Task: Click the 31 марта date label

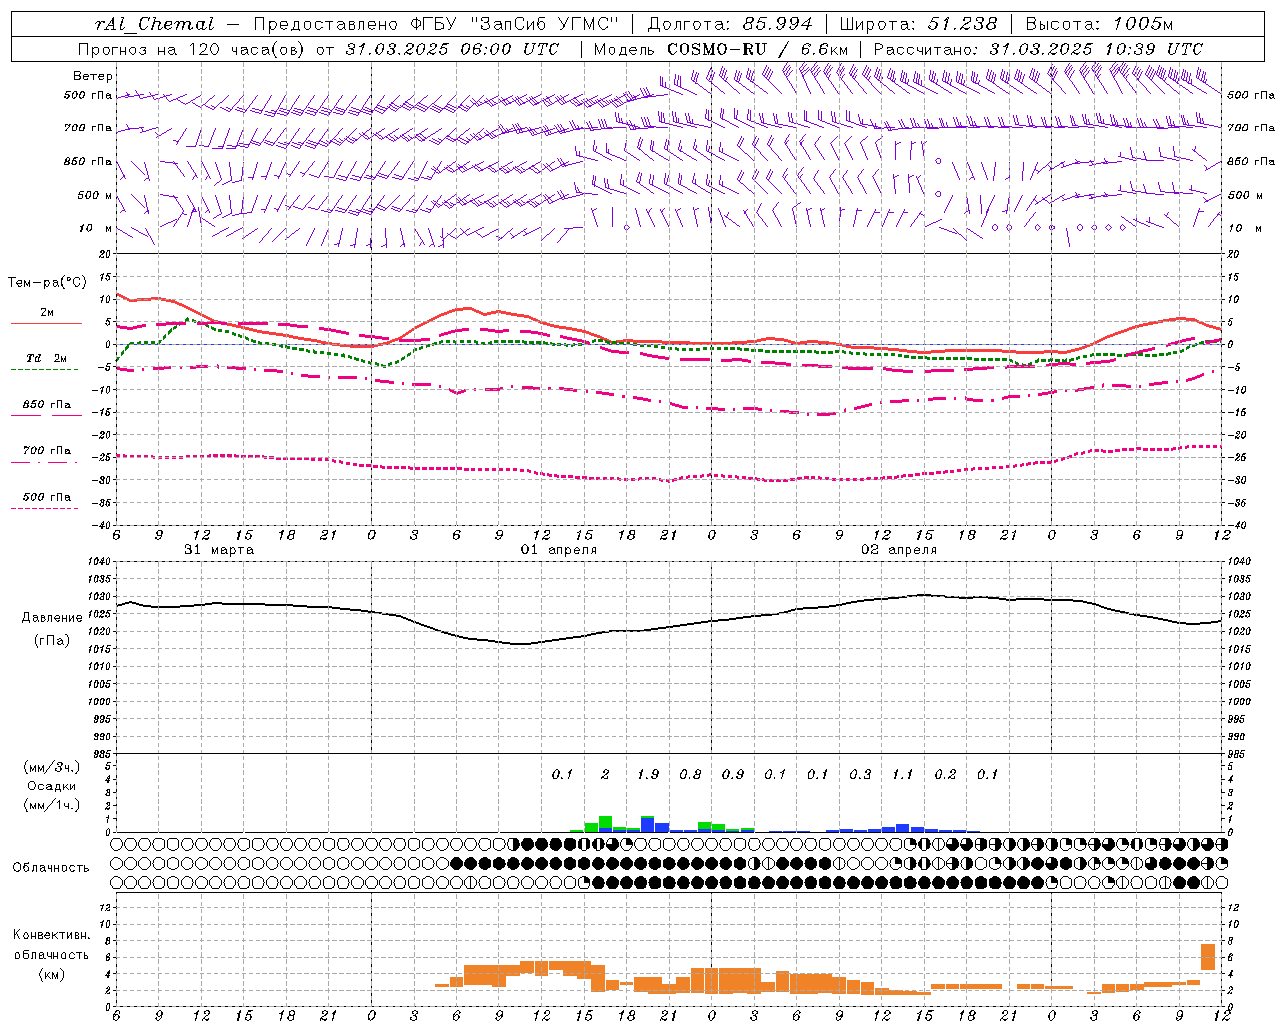Action: (x=219, y=550)
